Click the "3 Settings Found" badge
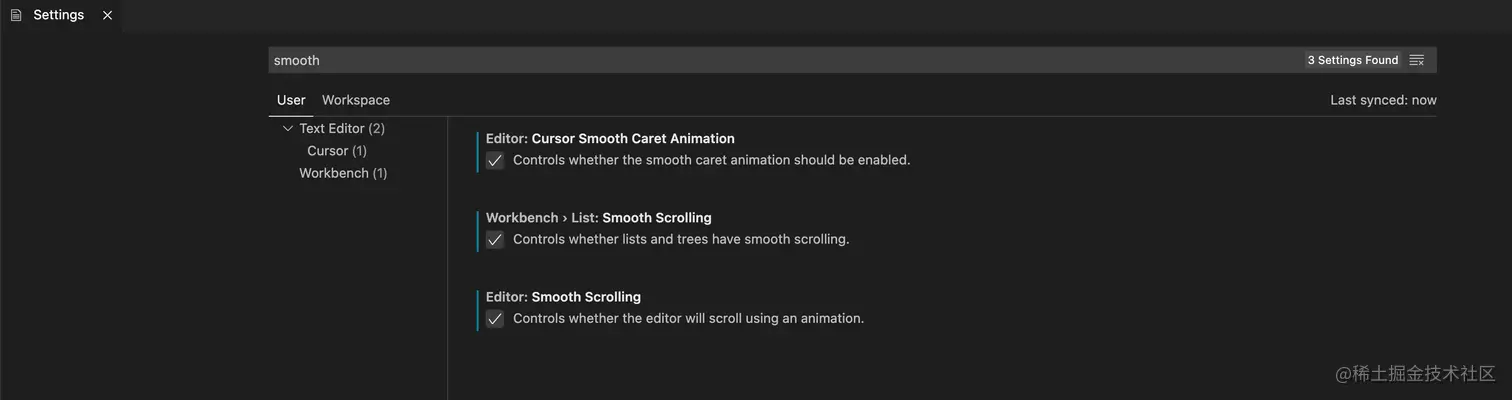Image resolution: width=1512 pixels, height=400 pixels. coord(1352,60)
